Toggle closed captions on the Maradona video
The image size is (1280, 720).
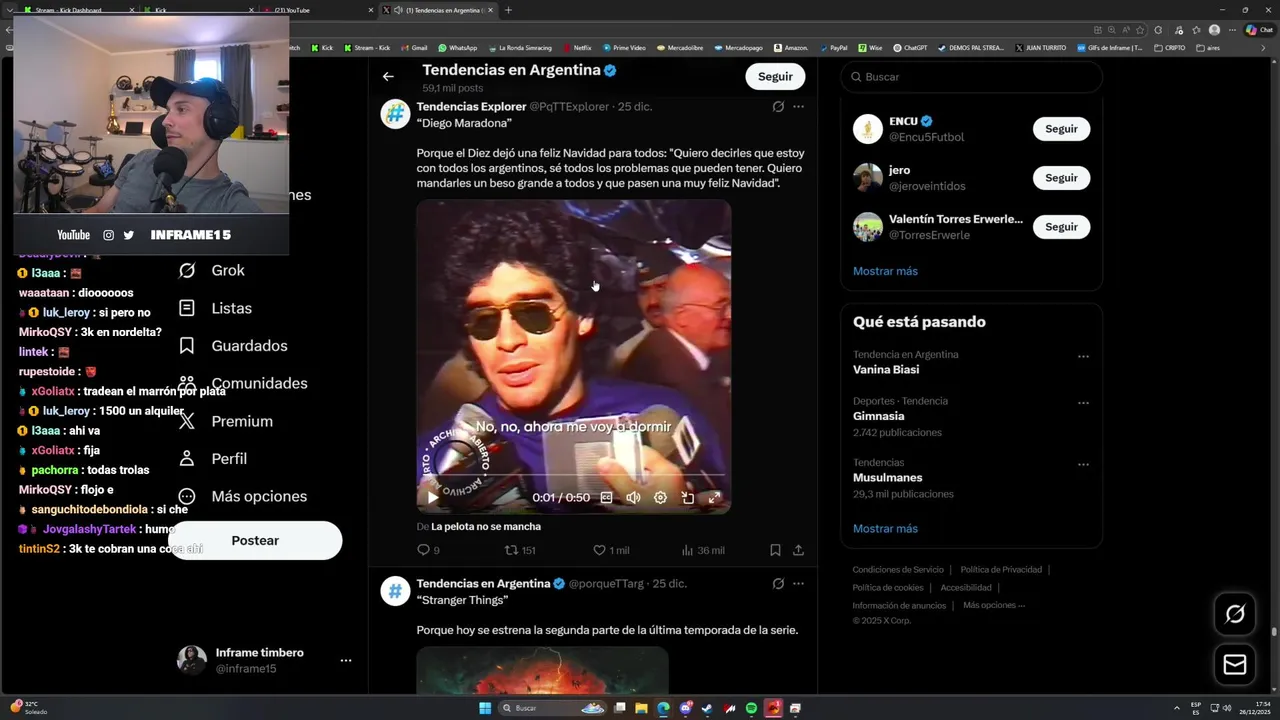coord(606,497)
